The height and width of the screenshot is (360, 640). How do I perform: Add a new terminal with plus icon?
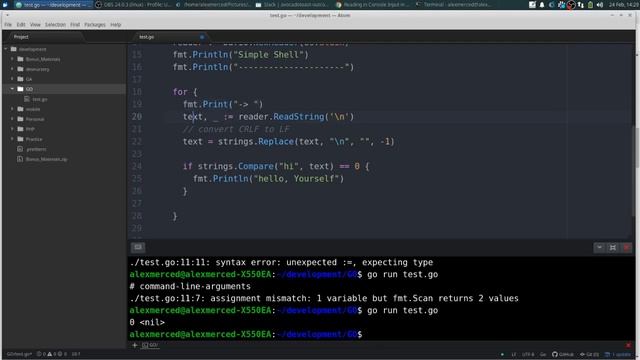(x=134, y=345)
